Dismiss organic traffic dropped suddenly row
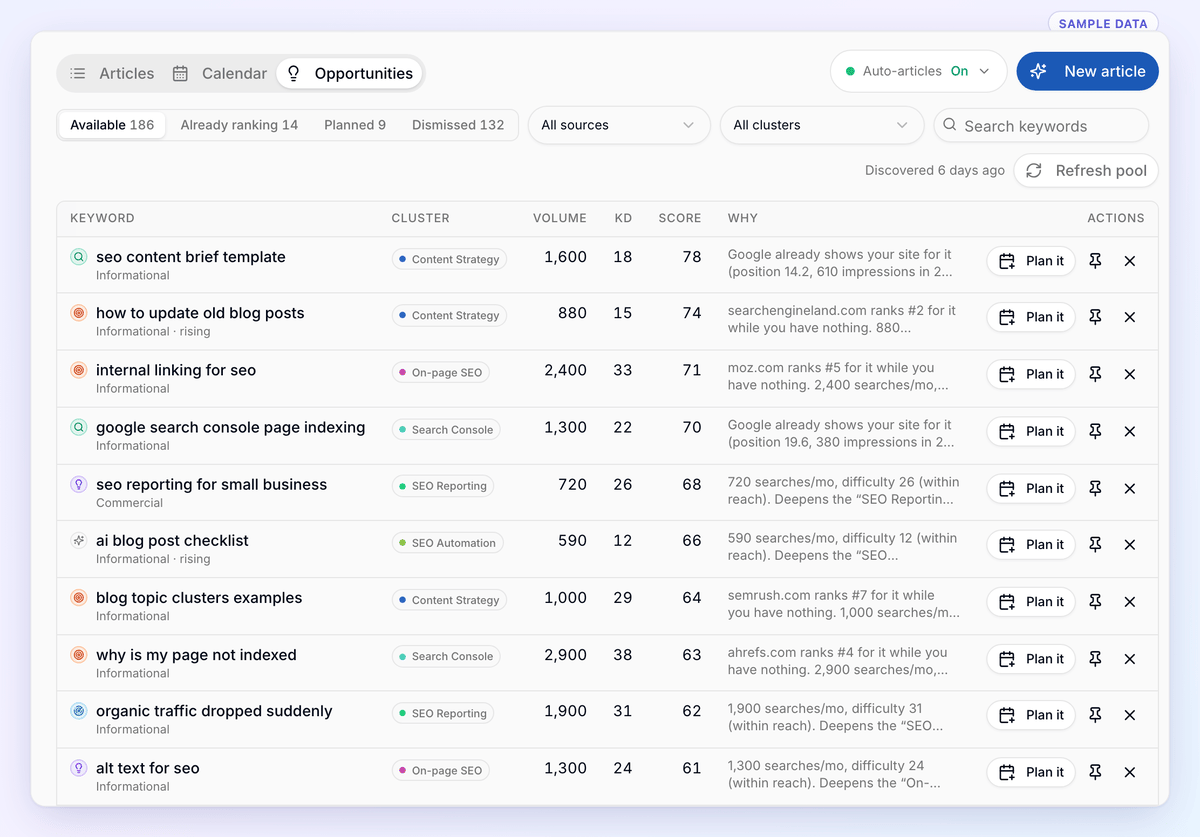This screenshot has height=837, width=1200. pyautogui.click(x=1130, y=715)
